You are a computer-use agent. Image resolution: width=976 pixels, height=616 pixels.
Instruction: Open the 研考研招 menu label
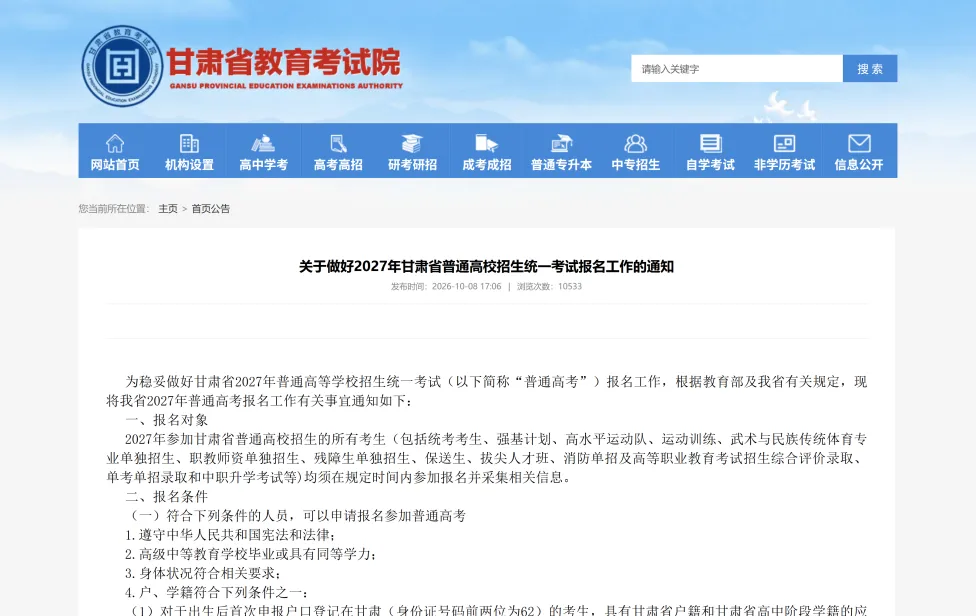tap(412, 165)
